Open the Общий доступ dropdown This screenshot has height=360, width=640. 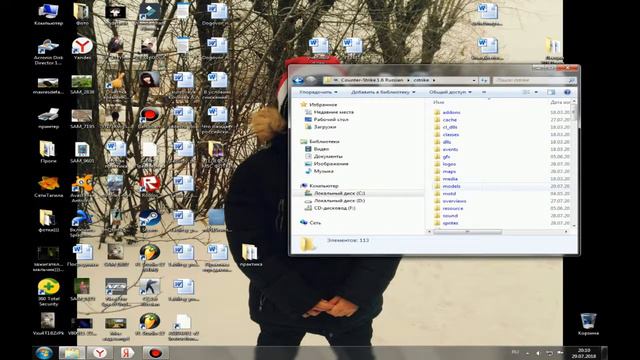tap(450, 92)
